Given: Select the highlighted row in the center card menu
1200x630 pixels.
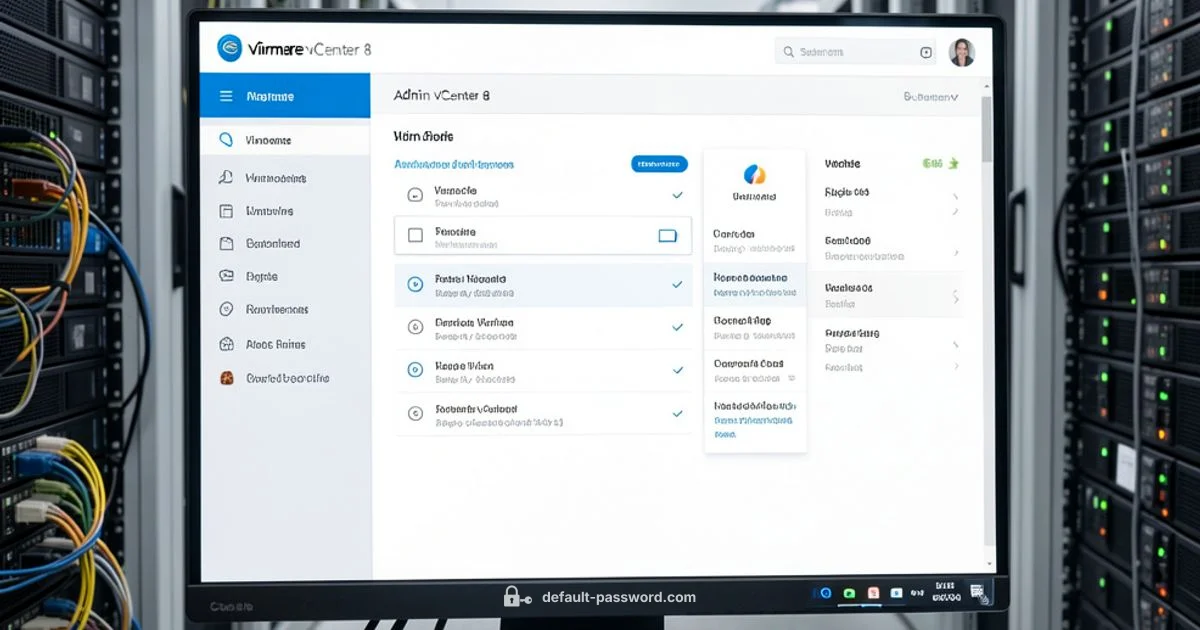Looking at the screenshot, I should 754,285.
